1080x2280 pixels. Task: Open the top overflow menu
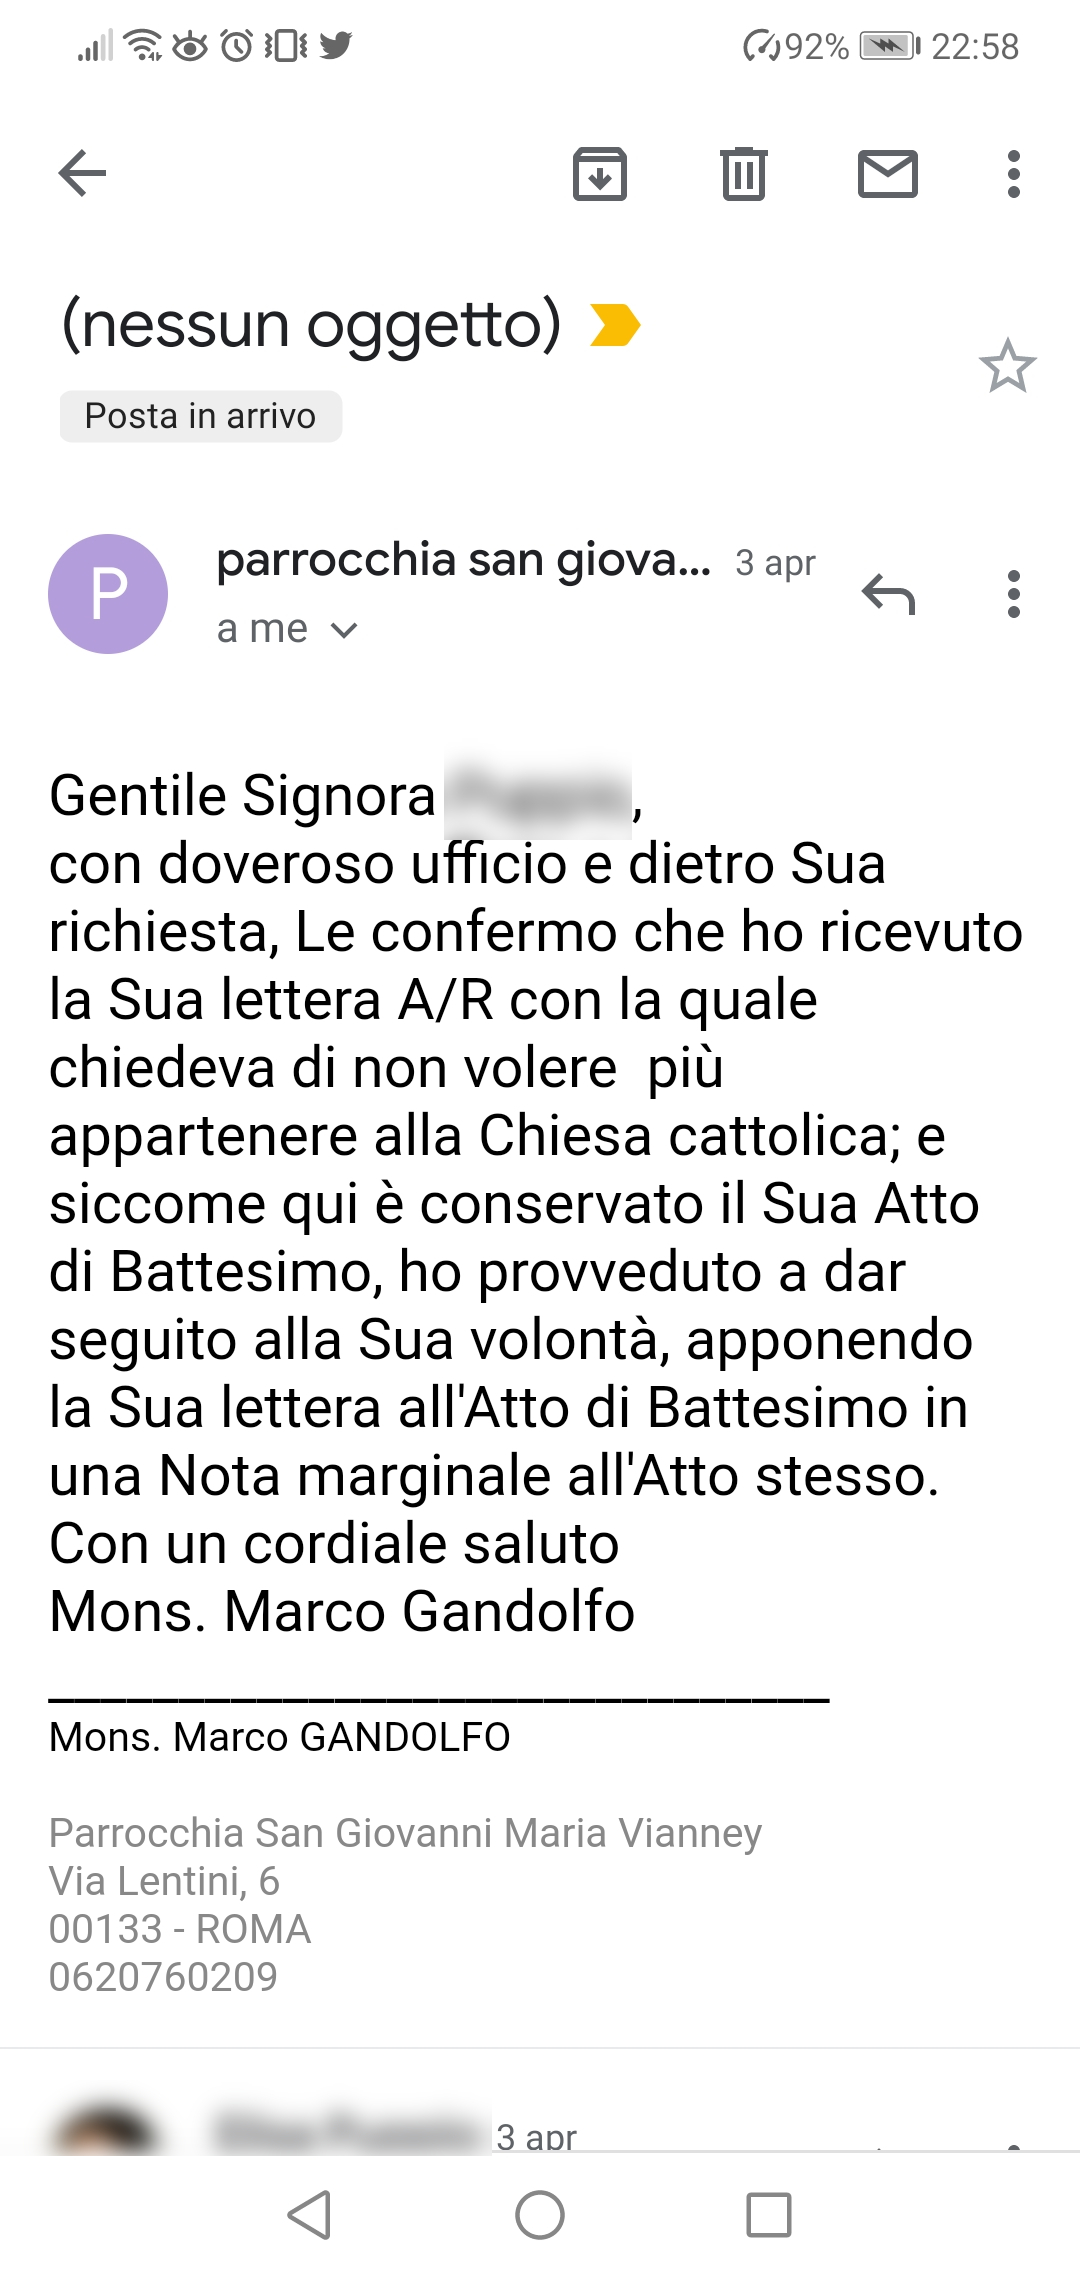[1014, 174]
